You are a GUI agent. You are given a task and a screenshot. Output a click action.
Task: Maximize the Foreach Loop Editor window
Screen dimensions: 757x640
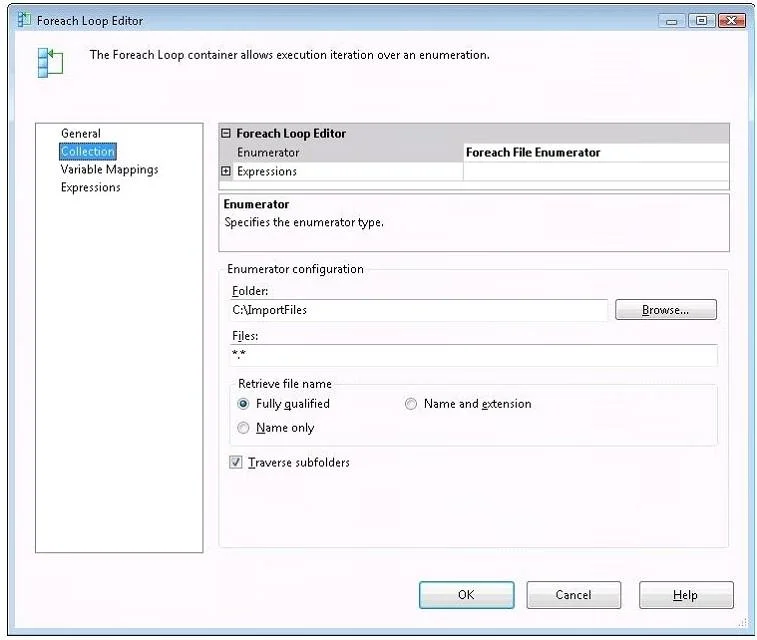pyautogui.click(x=701, y=20)
